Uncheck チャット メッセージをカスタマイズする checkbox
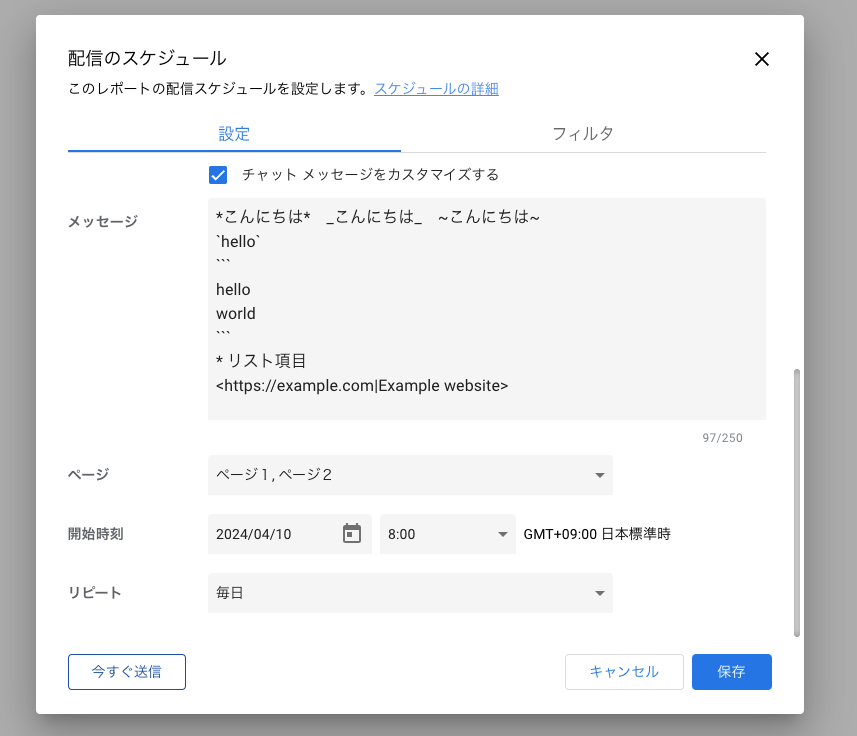This screenshot has width=857, height=736. coord(218,175)
